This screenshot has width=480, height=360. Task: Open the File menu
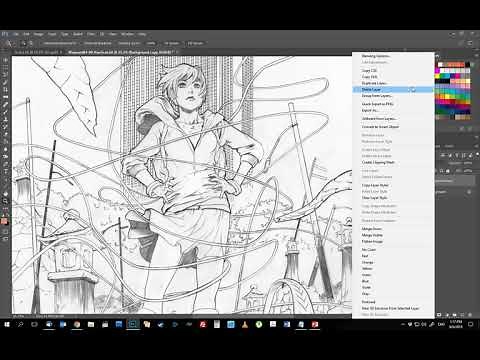click(x=16, y=34)
